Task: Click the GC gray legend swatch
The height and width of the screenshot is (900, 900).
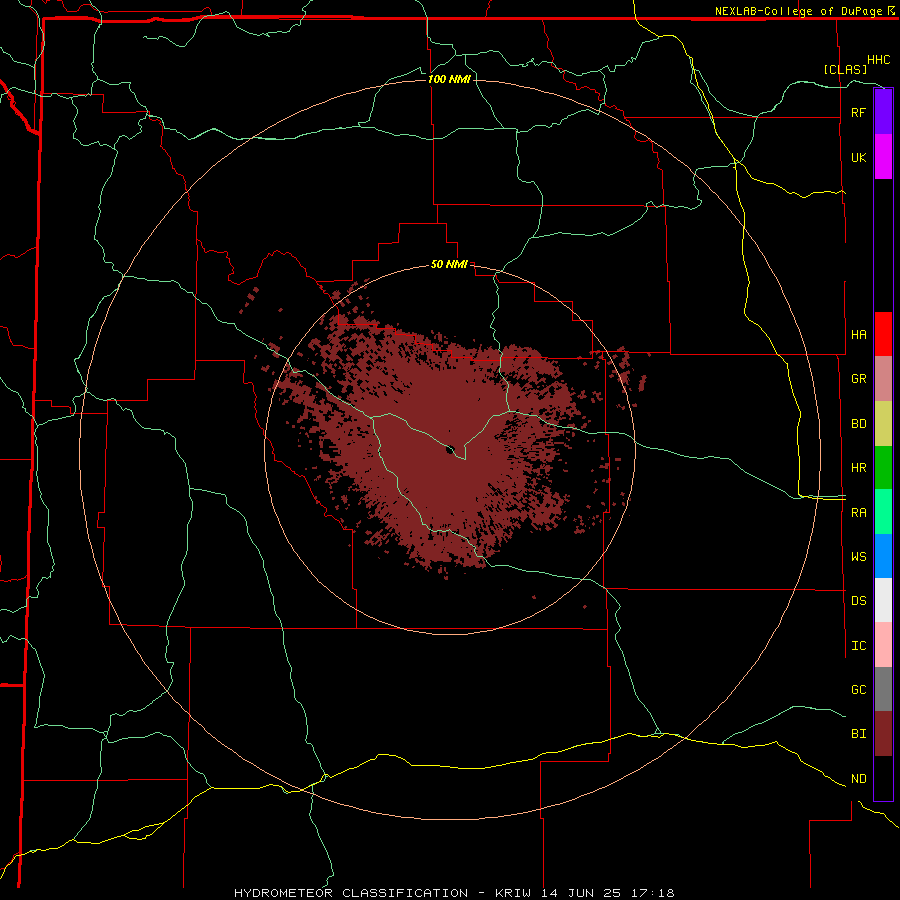Action: point(883,689)
